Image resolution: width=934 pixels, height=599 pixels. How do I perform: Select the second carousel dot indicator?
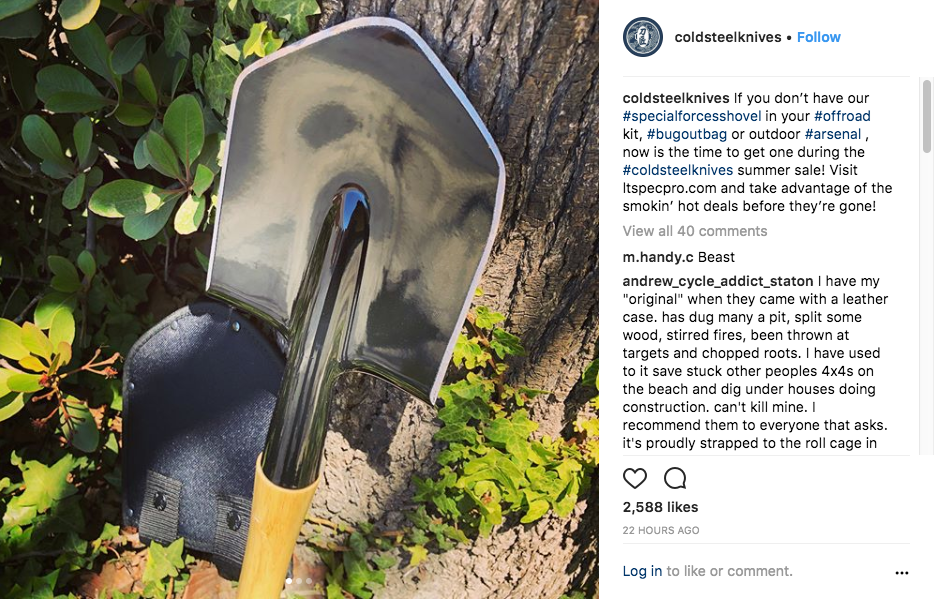tap(299, 581)
